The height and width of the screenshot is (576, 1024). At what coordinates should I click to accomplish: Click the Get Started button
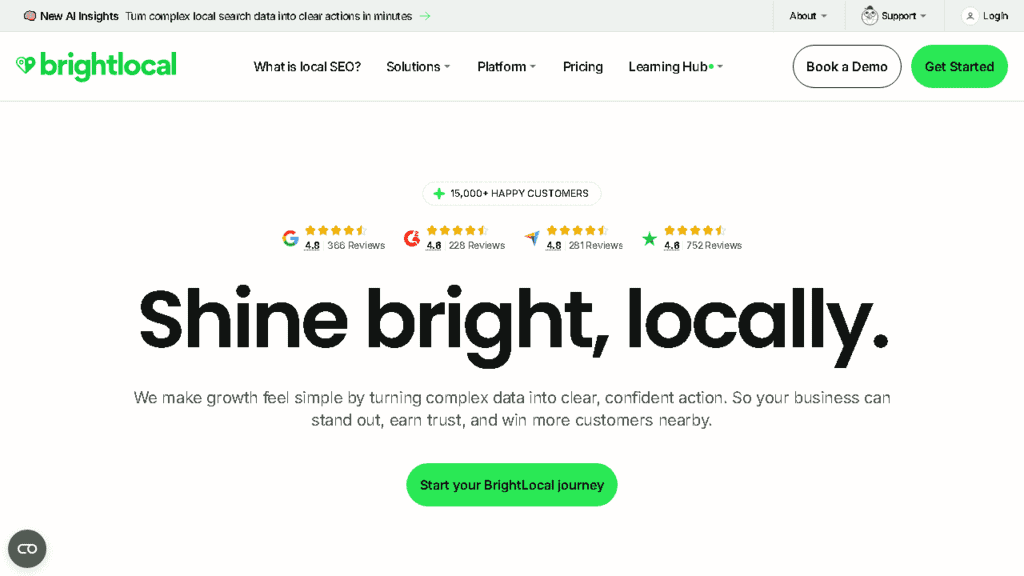pyautogui.click(x=959, y=67)
